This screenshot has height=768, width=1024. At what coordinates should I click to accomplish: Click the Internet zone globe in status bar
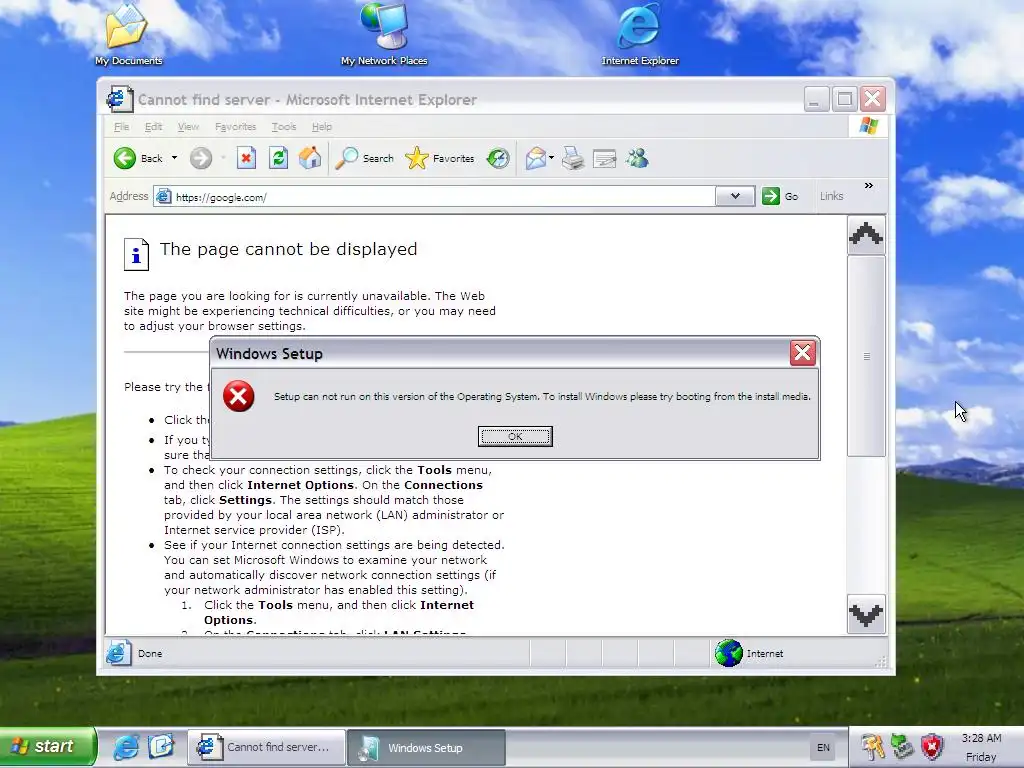coord(728,653)
